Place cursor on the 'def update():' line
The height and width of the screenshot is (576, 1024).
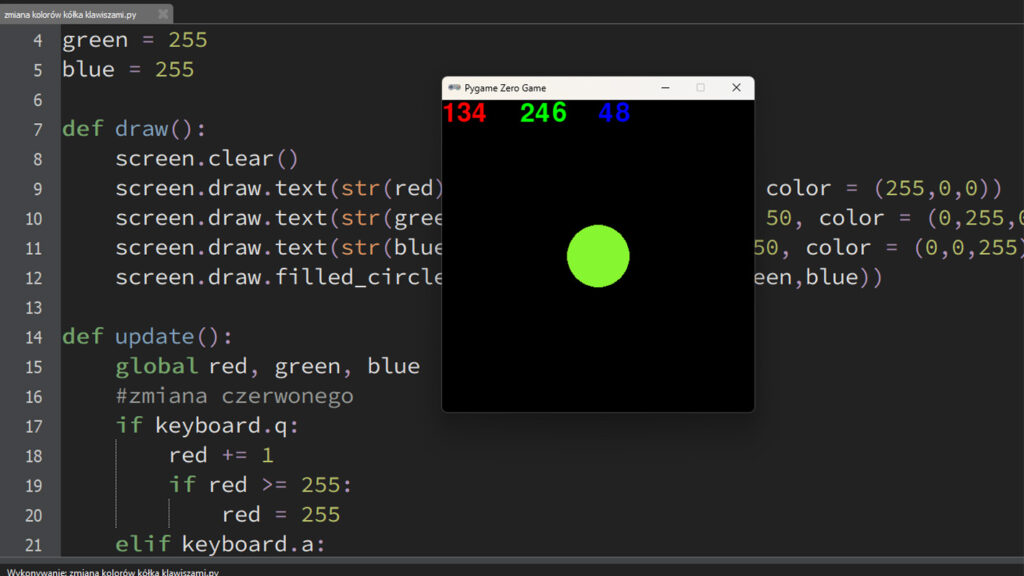148,336
